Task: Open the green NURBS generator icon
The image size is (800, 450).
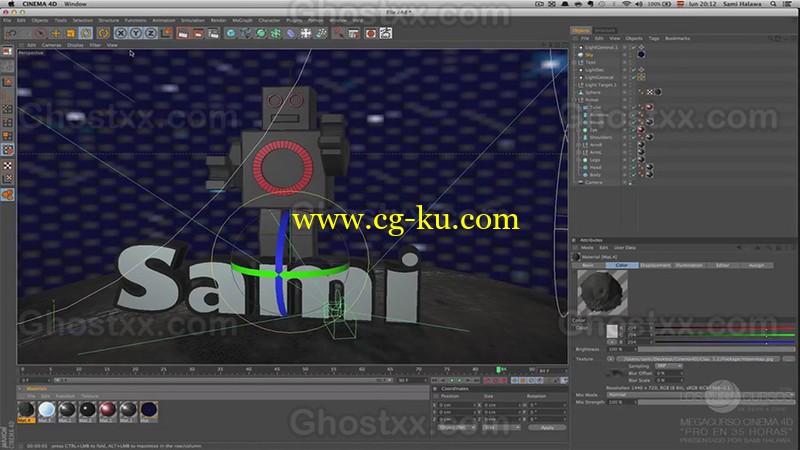Action: coord(261,33)
